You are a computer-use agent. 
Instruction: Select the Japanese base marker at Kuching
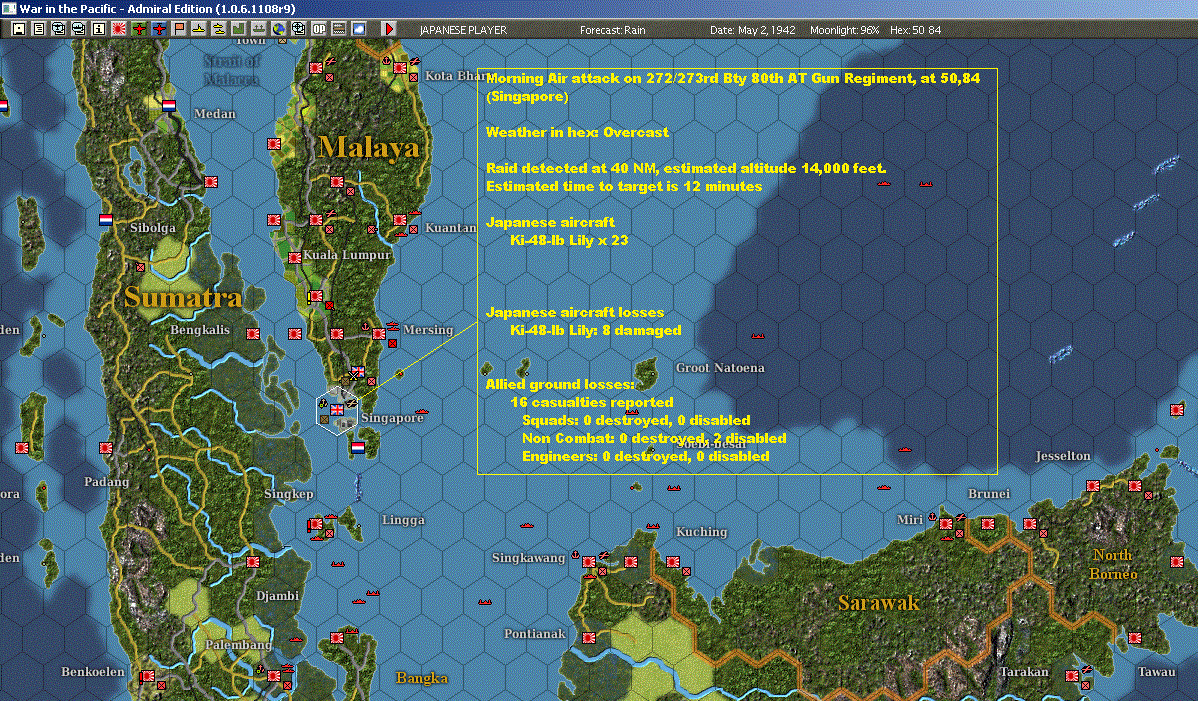point(673,562)
